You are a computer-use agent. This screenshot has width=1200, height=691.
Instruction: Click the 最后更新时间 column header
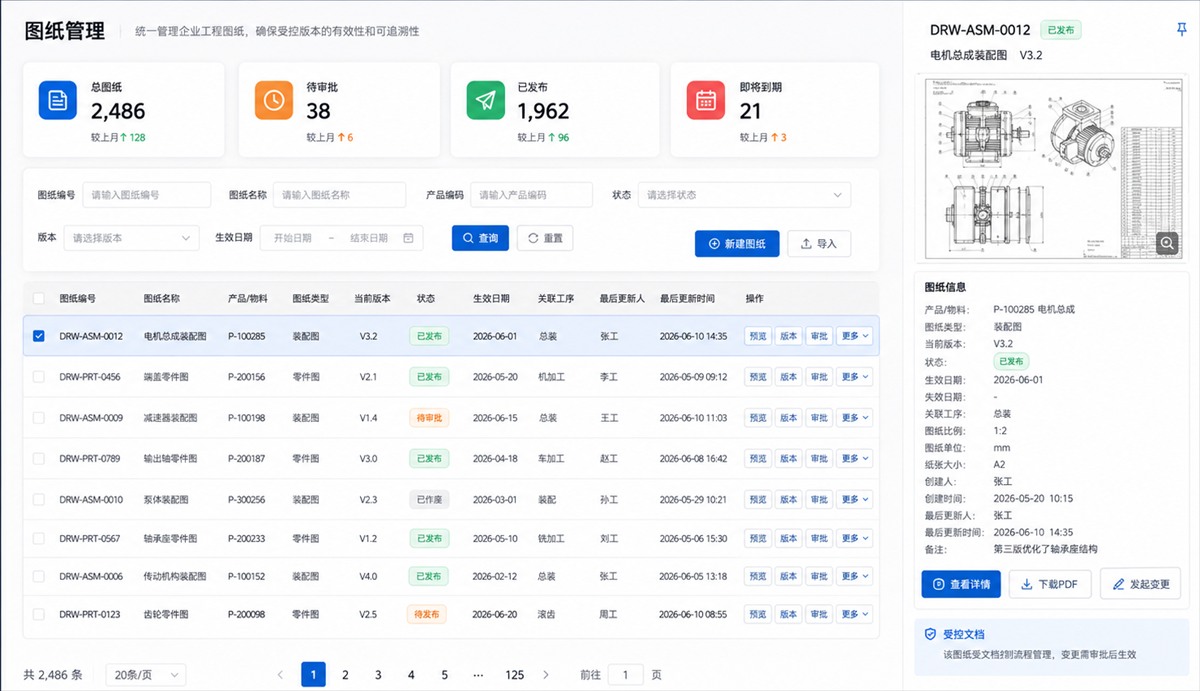click(687, 298)
